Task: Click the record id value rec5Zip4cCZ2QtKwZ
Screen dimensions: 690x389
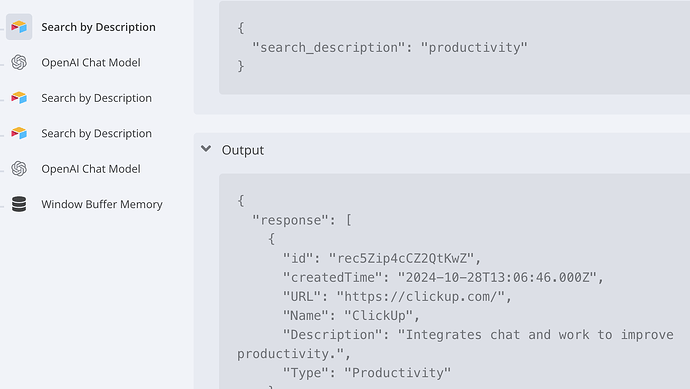Action: pos(401,258)
